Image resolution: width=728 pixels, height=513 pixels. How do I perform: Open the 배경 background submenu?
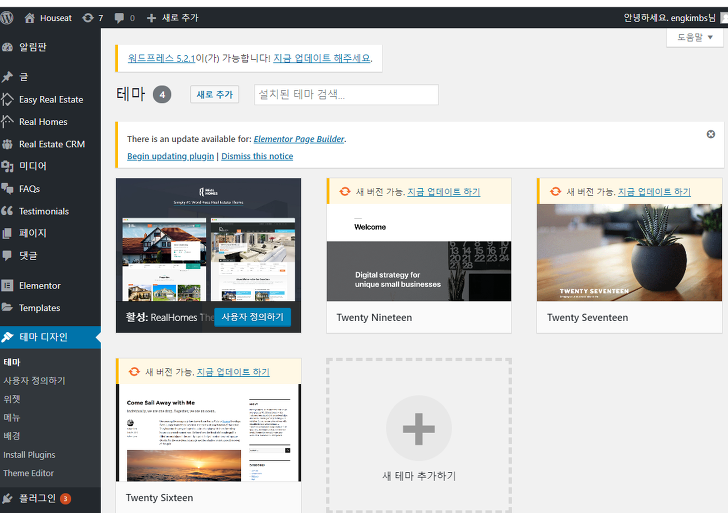point(12,436)
